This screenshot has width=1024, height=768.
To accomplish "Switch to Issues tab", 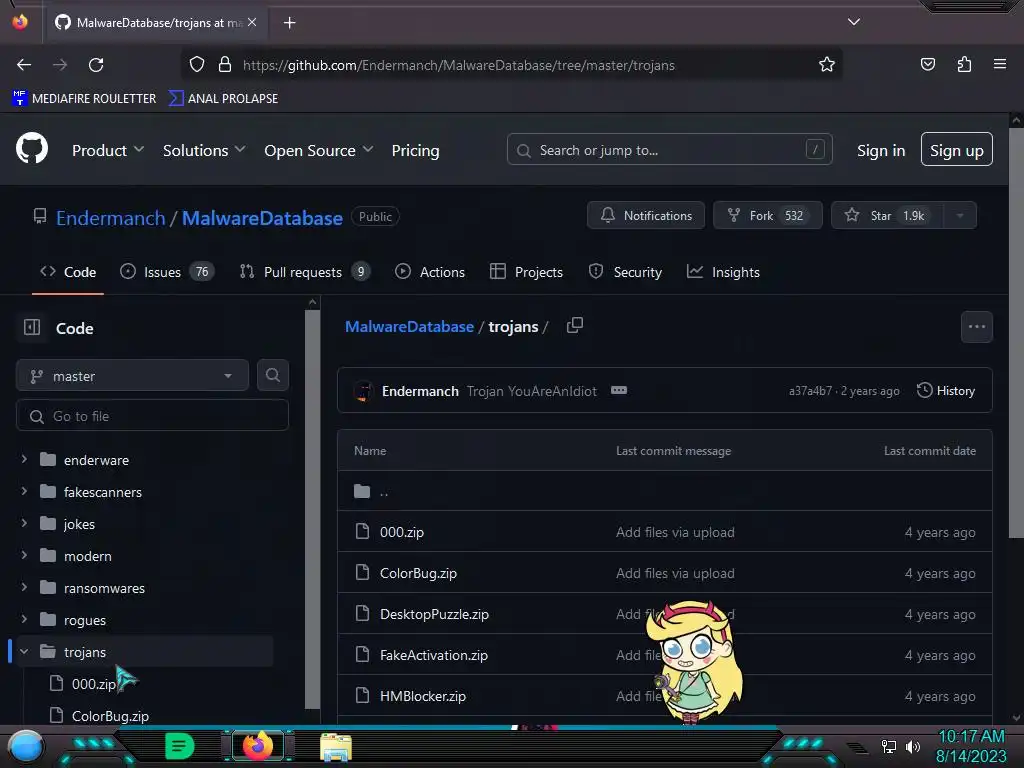I will click(167, 272).
